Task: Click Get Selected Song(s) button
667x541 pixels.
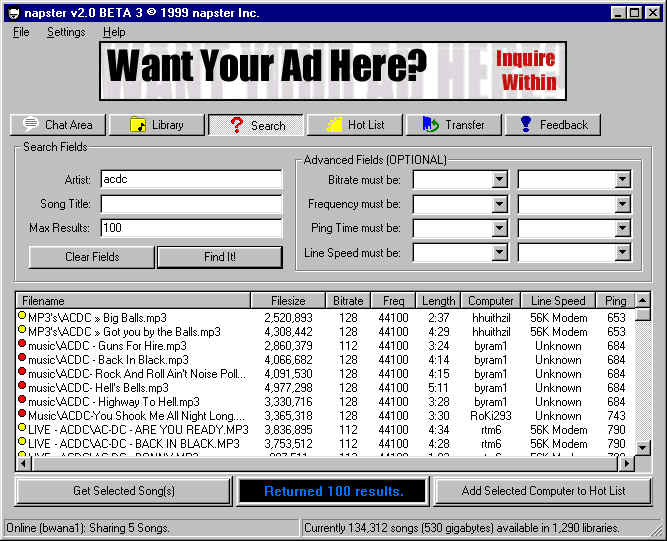Action: (124, 491)
